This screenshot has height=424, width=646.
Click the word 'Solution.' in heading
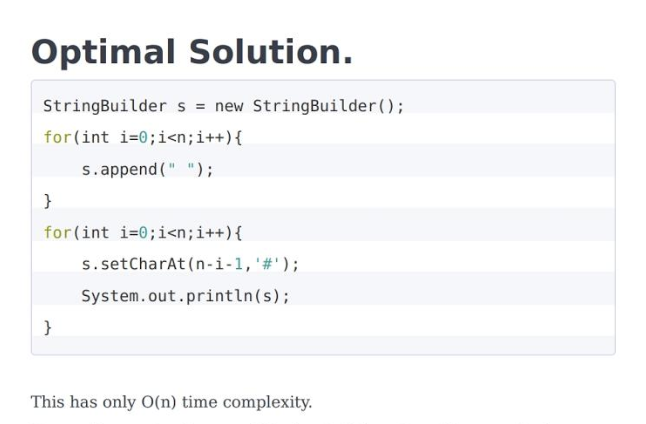(x=271, y=52)
